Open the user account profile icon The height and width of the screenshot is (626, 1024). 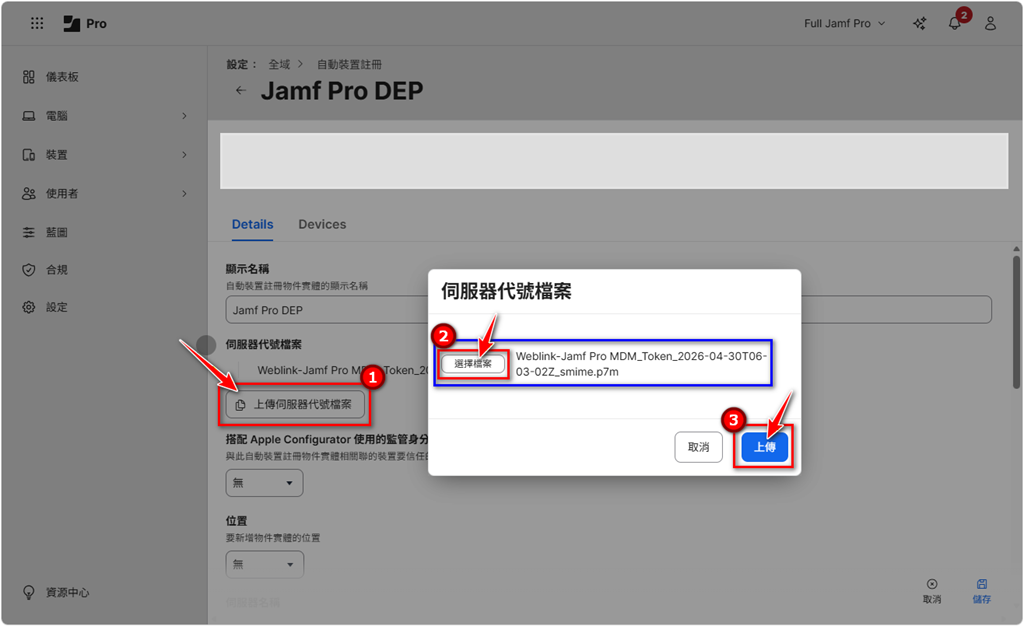990,23
